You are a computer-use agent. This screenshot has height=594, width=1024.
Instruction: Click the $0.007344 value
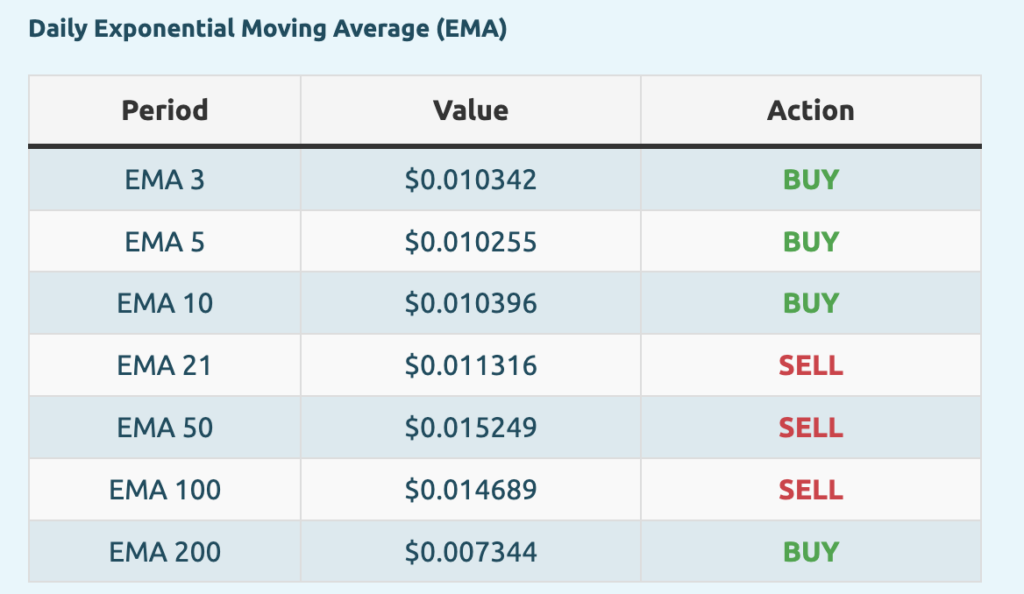471,552
